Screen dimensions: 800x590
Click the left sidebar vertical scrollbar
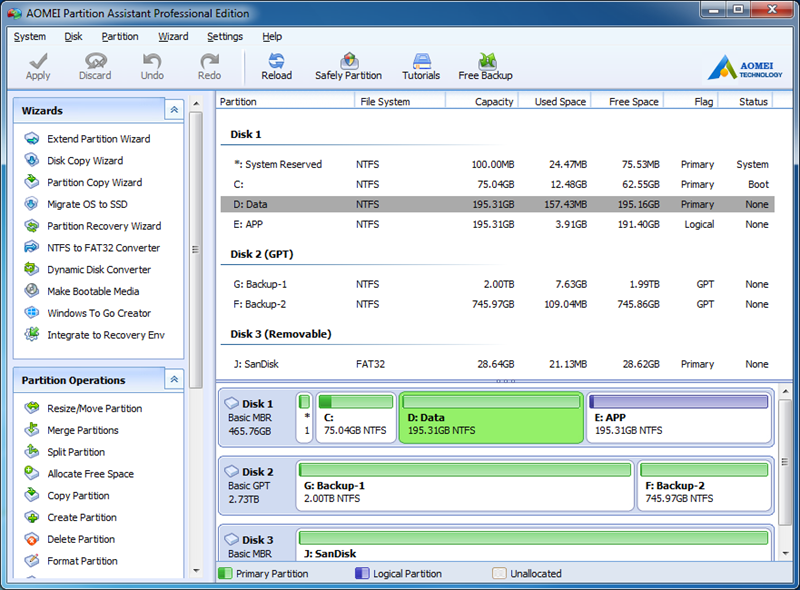[x=195, y=250]
